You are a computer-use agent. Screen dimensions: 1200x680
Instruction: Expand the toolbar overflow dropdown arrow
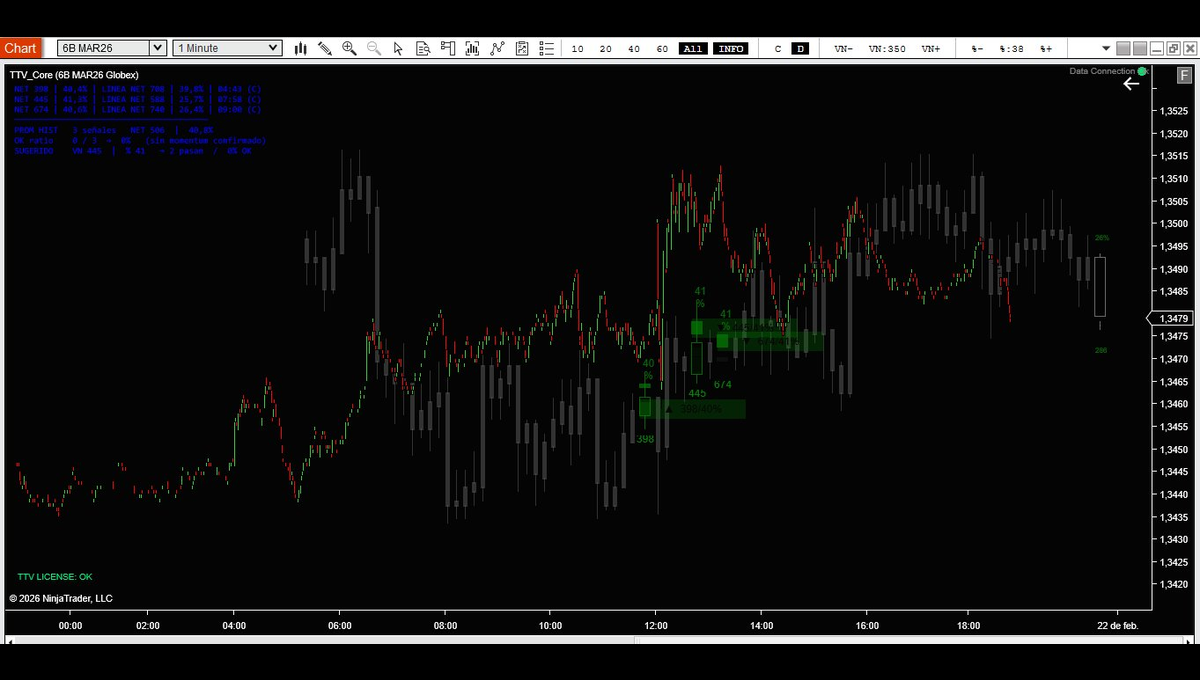coord(1107,48)
